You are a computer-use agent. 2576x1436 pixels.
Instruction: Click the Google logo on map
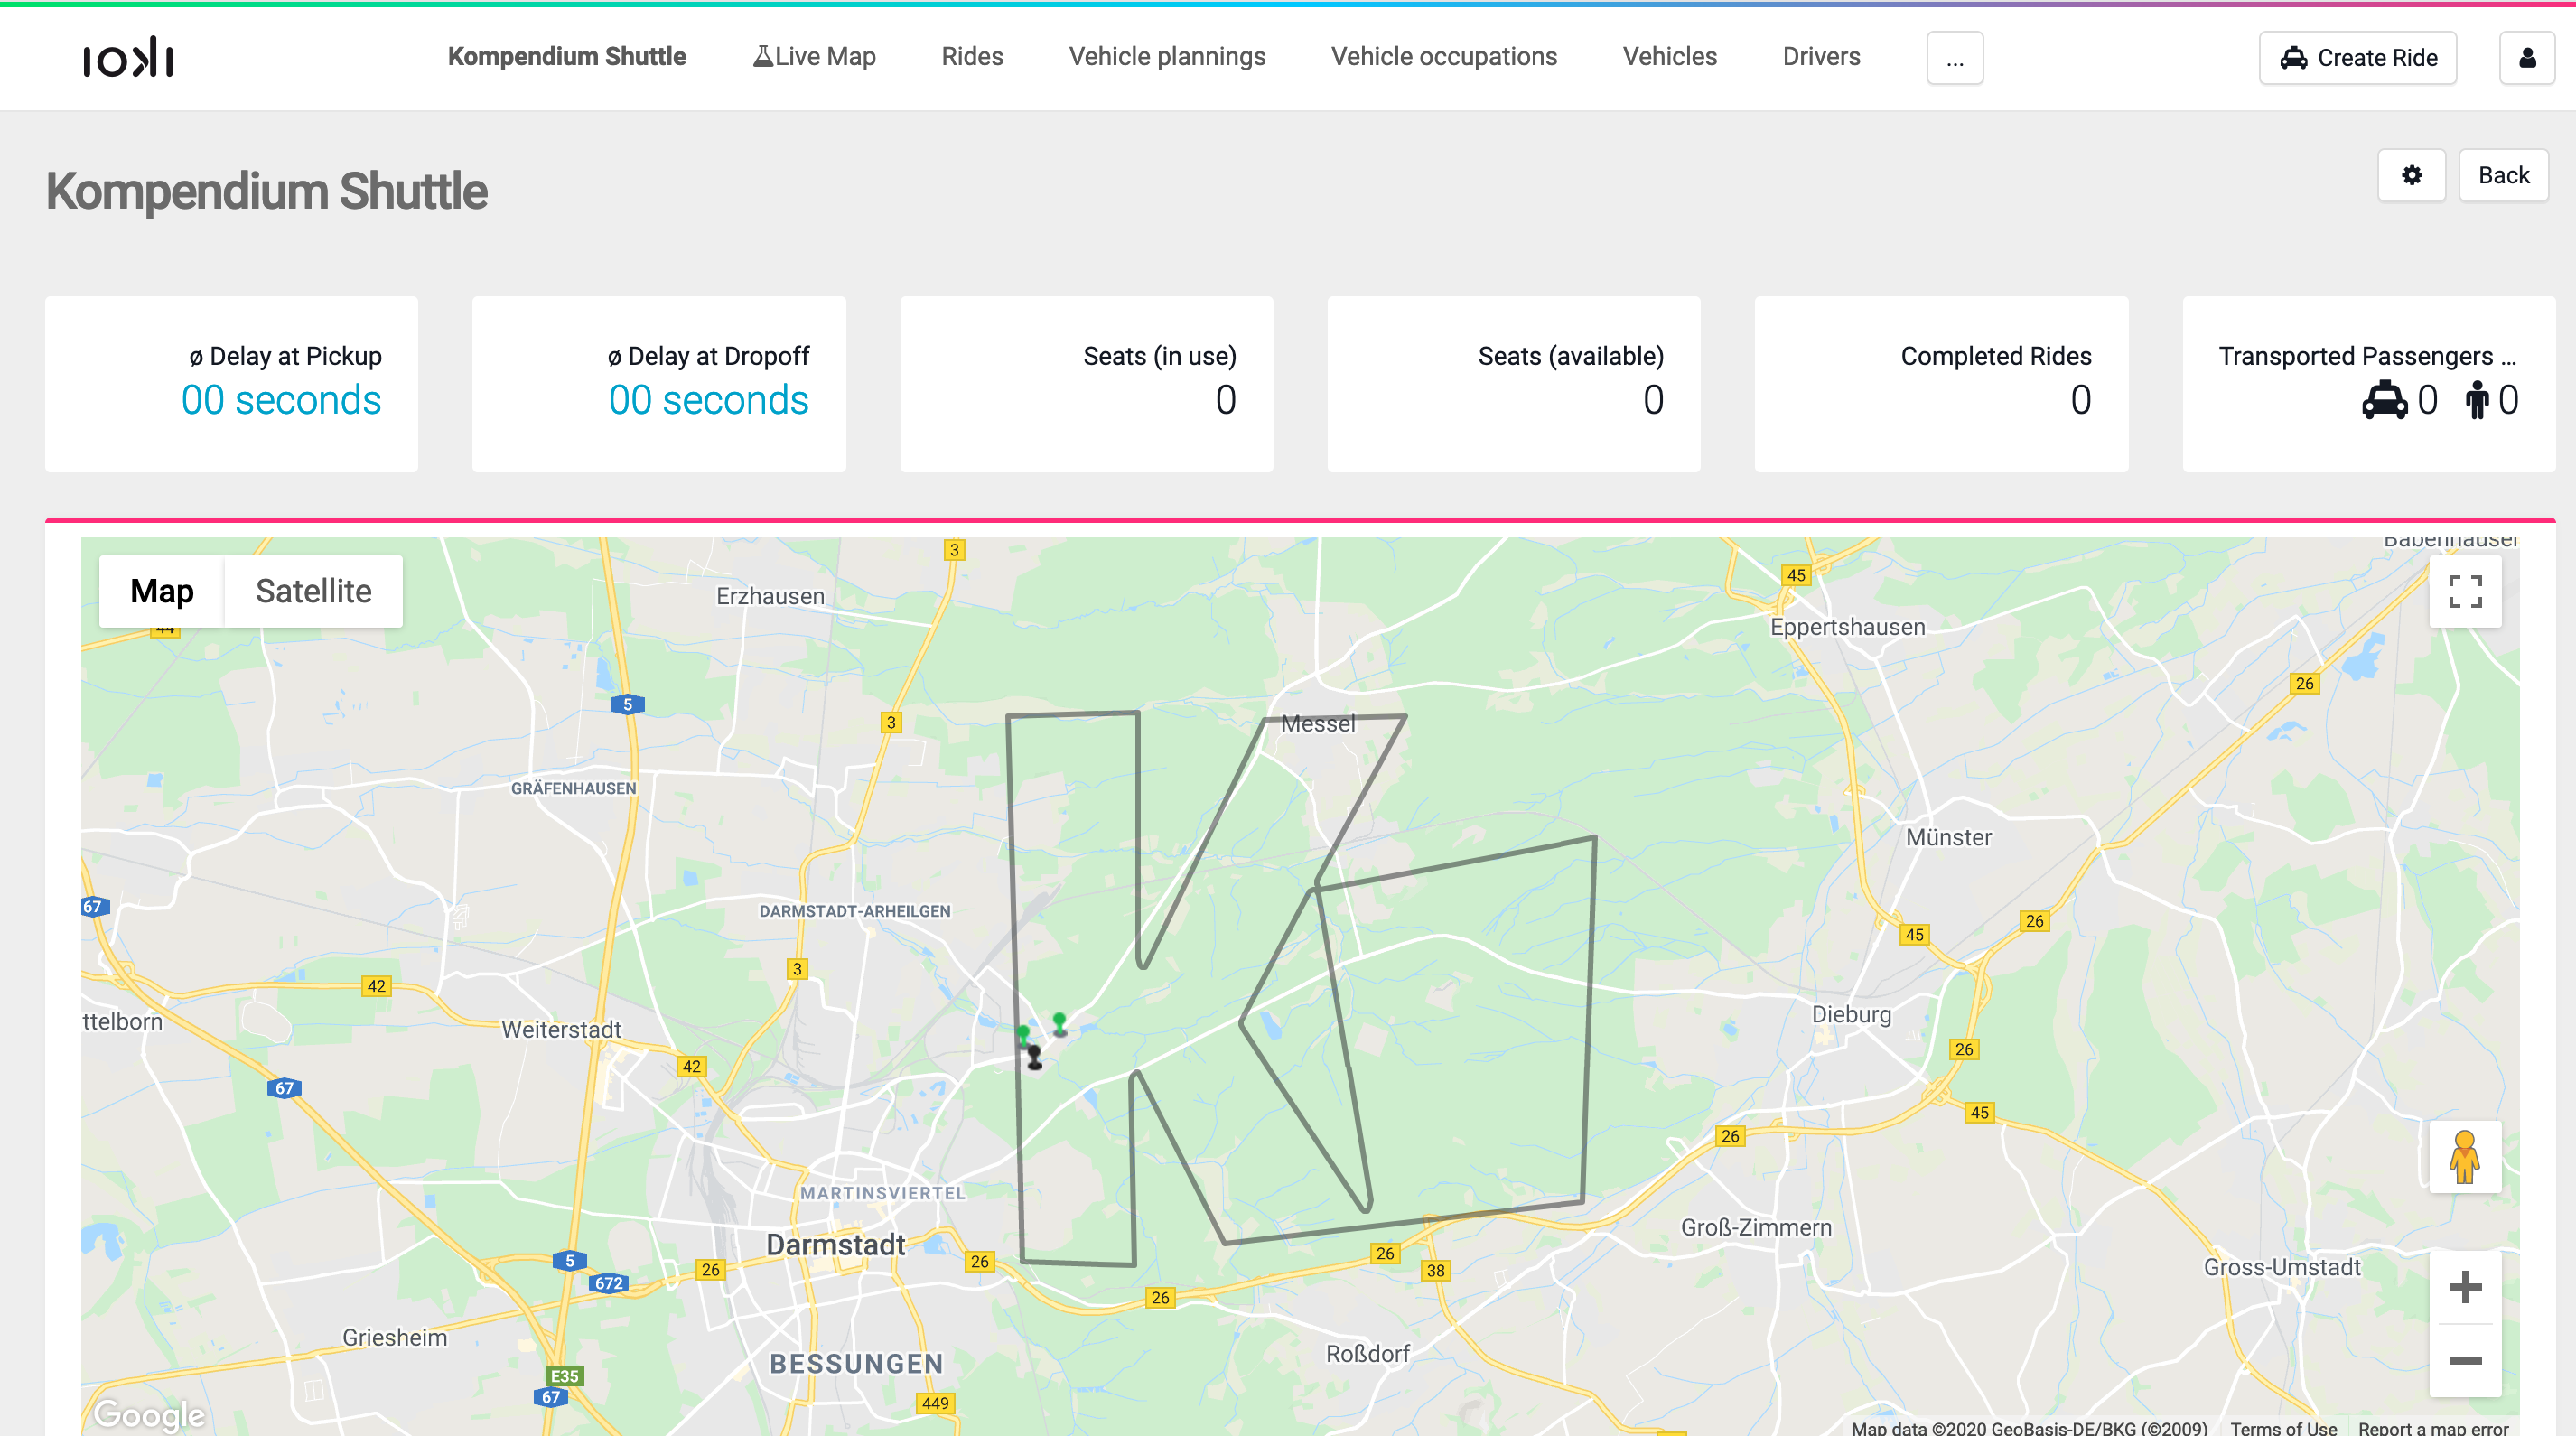(x=149, y=1414)
